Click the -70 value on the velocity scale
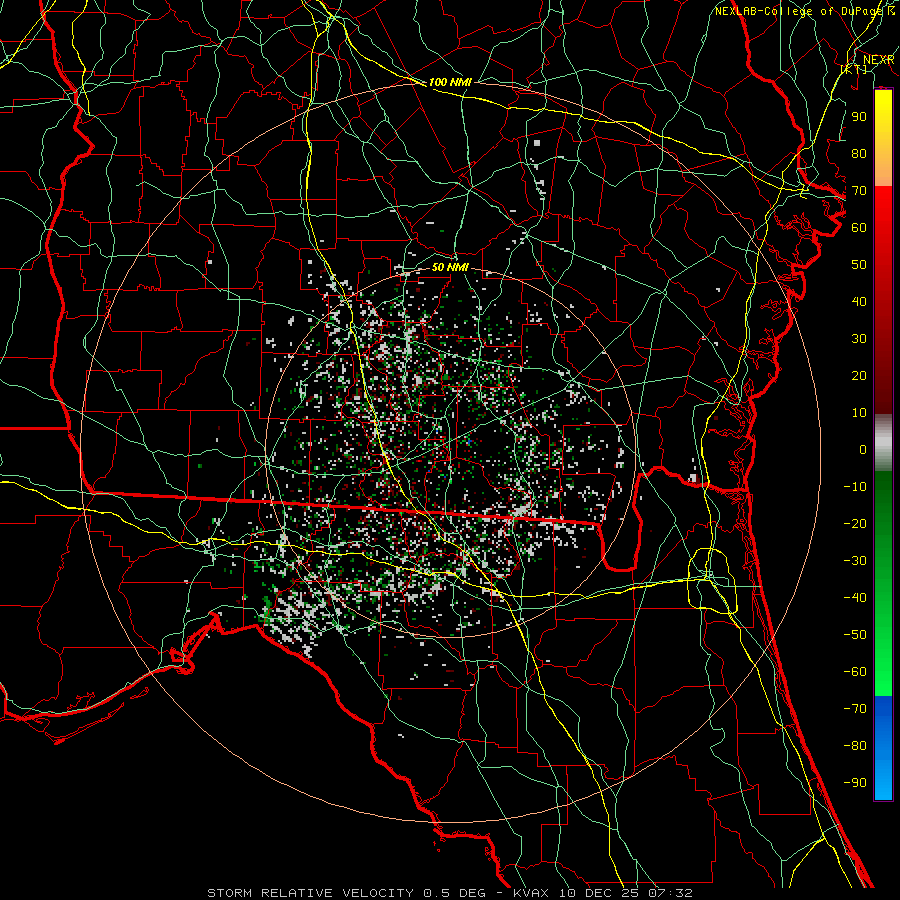Viewport: 900px width, 900px height. [855, 709]
